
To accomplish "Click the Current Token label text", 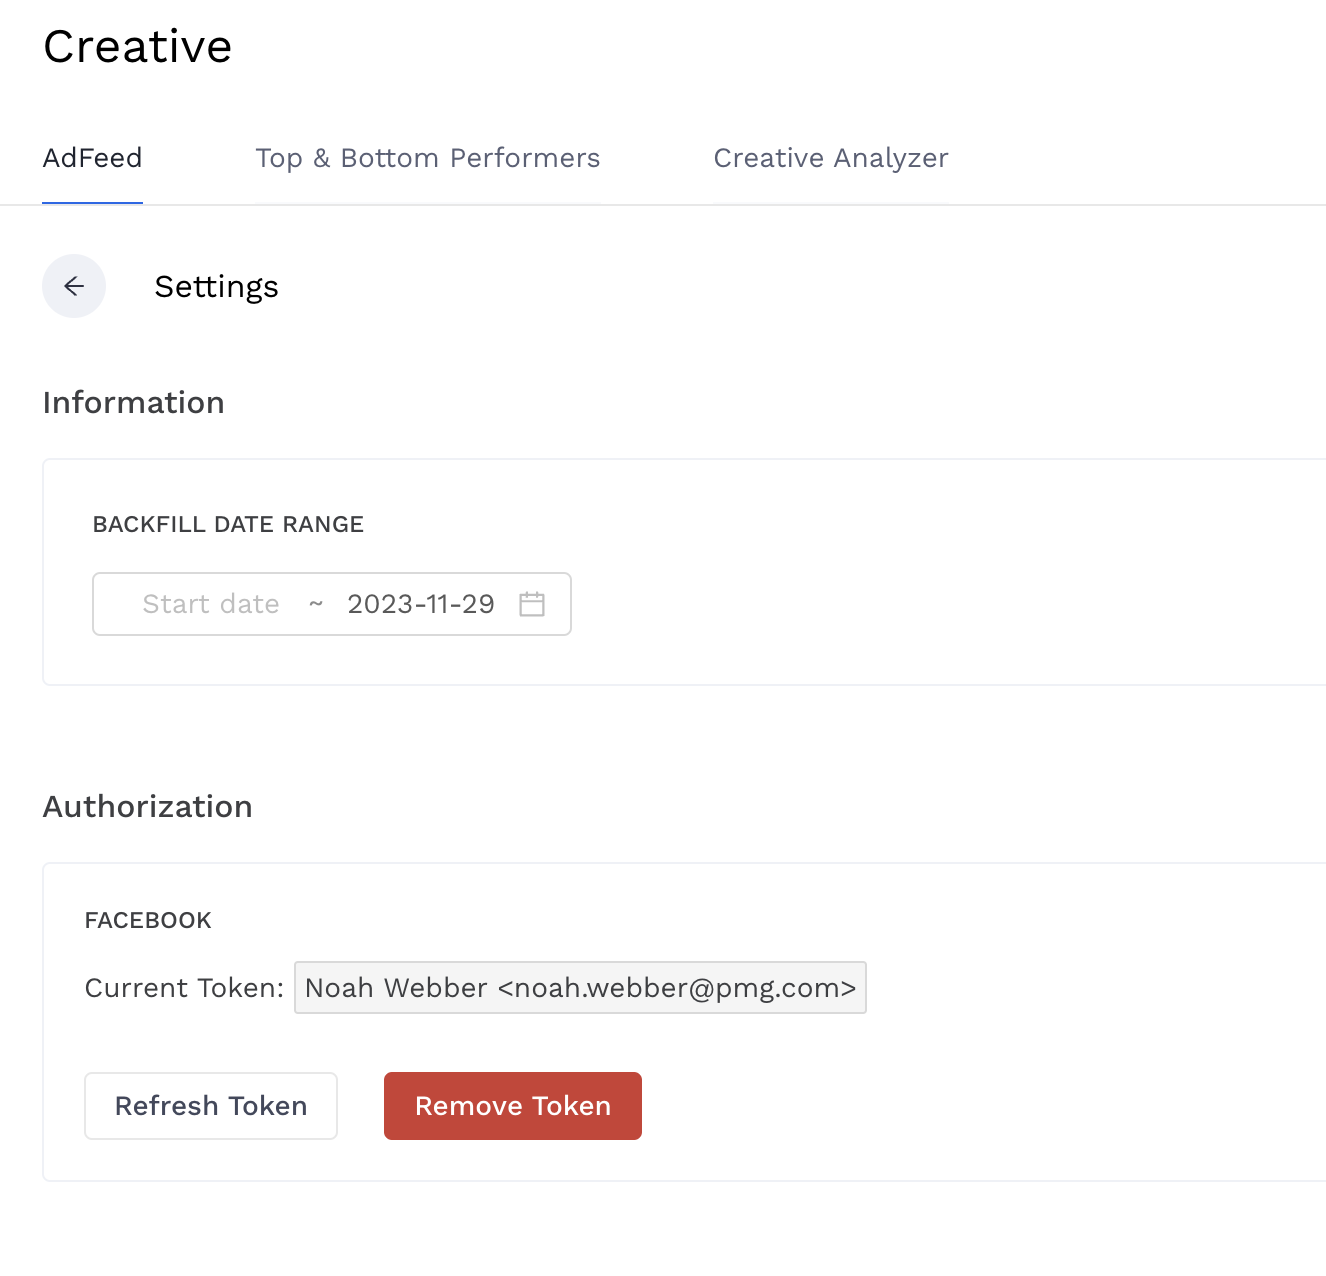I will click(x=184, y=988).
